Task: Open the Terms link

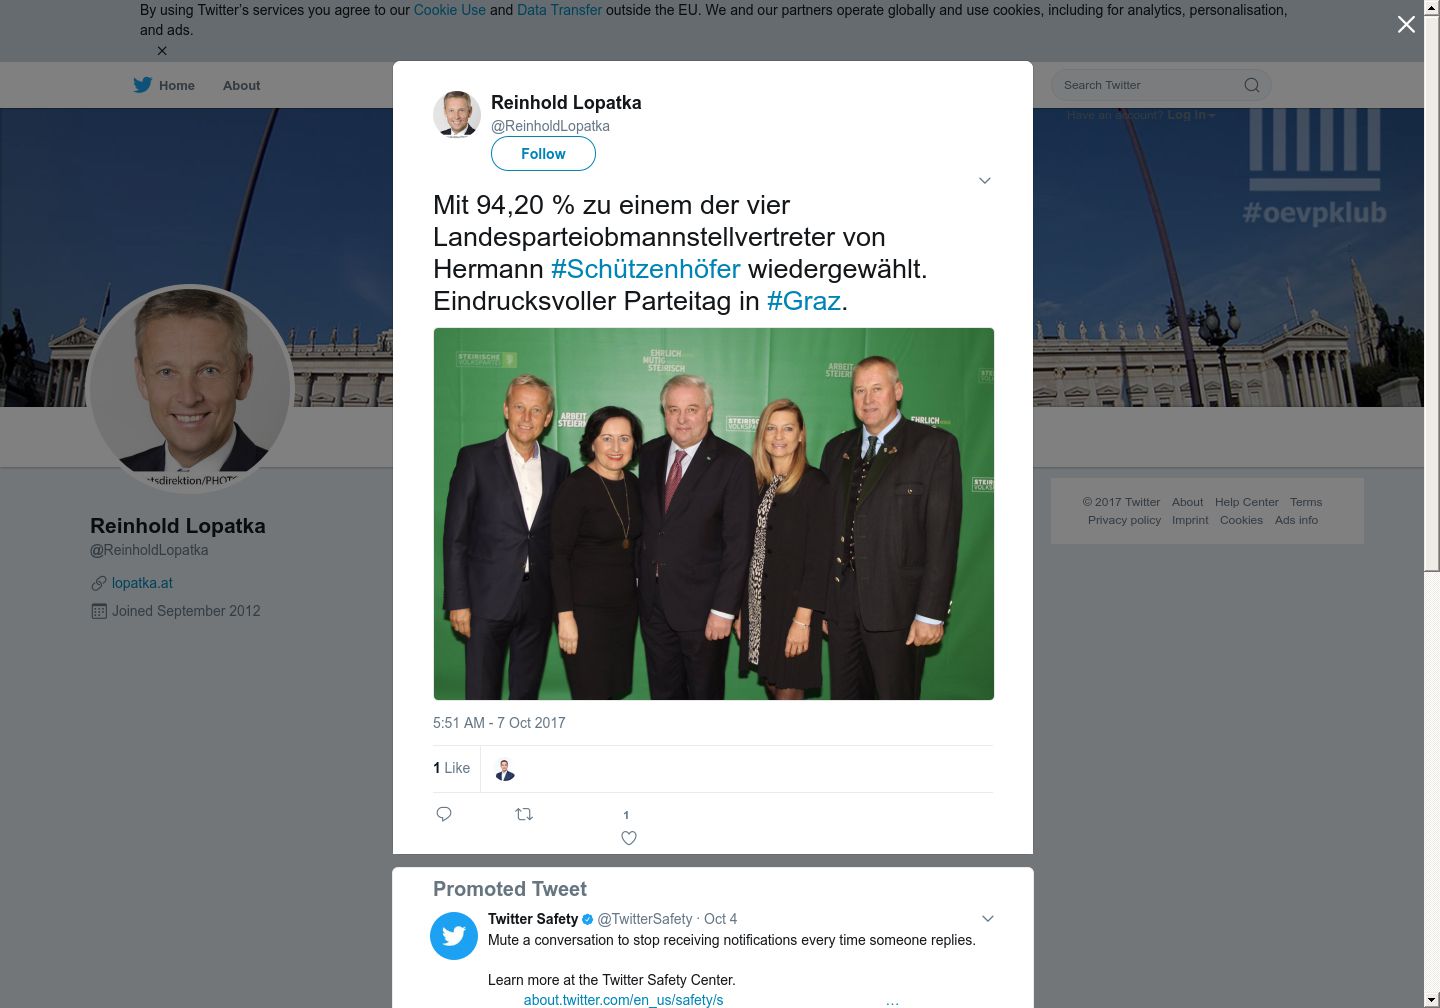Action: tap(1306, 502)
